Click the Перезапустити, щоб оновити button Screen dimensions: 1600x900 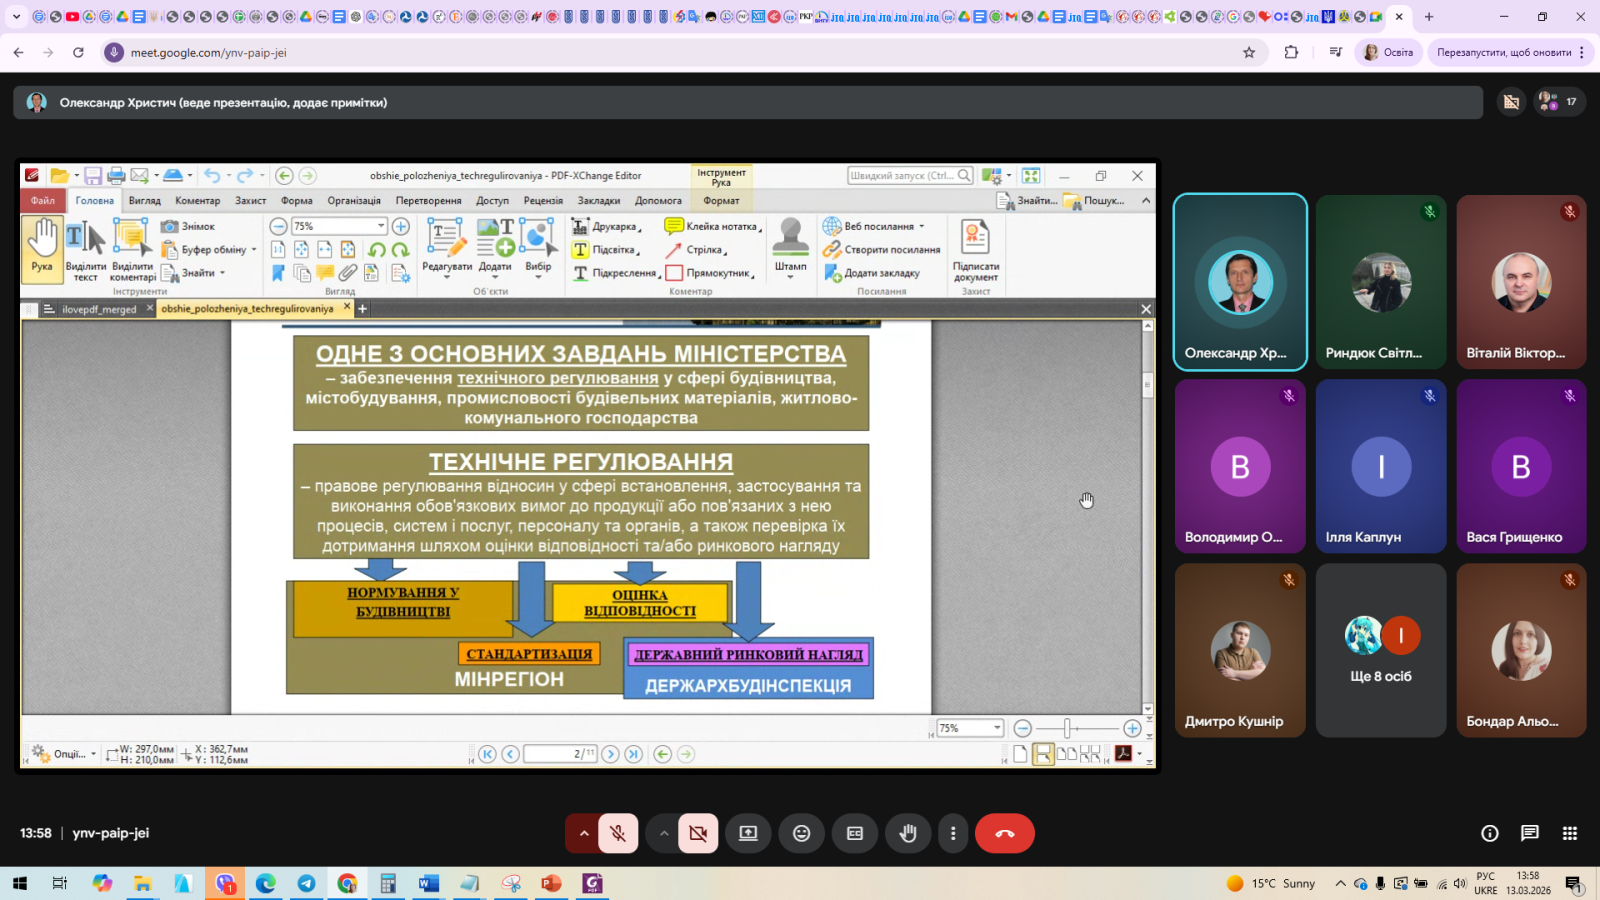click(1503, 52)
